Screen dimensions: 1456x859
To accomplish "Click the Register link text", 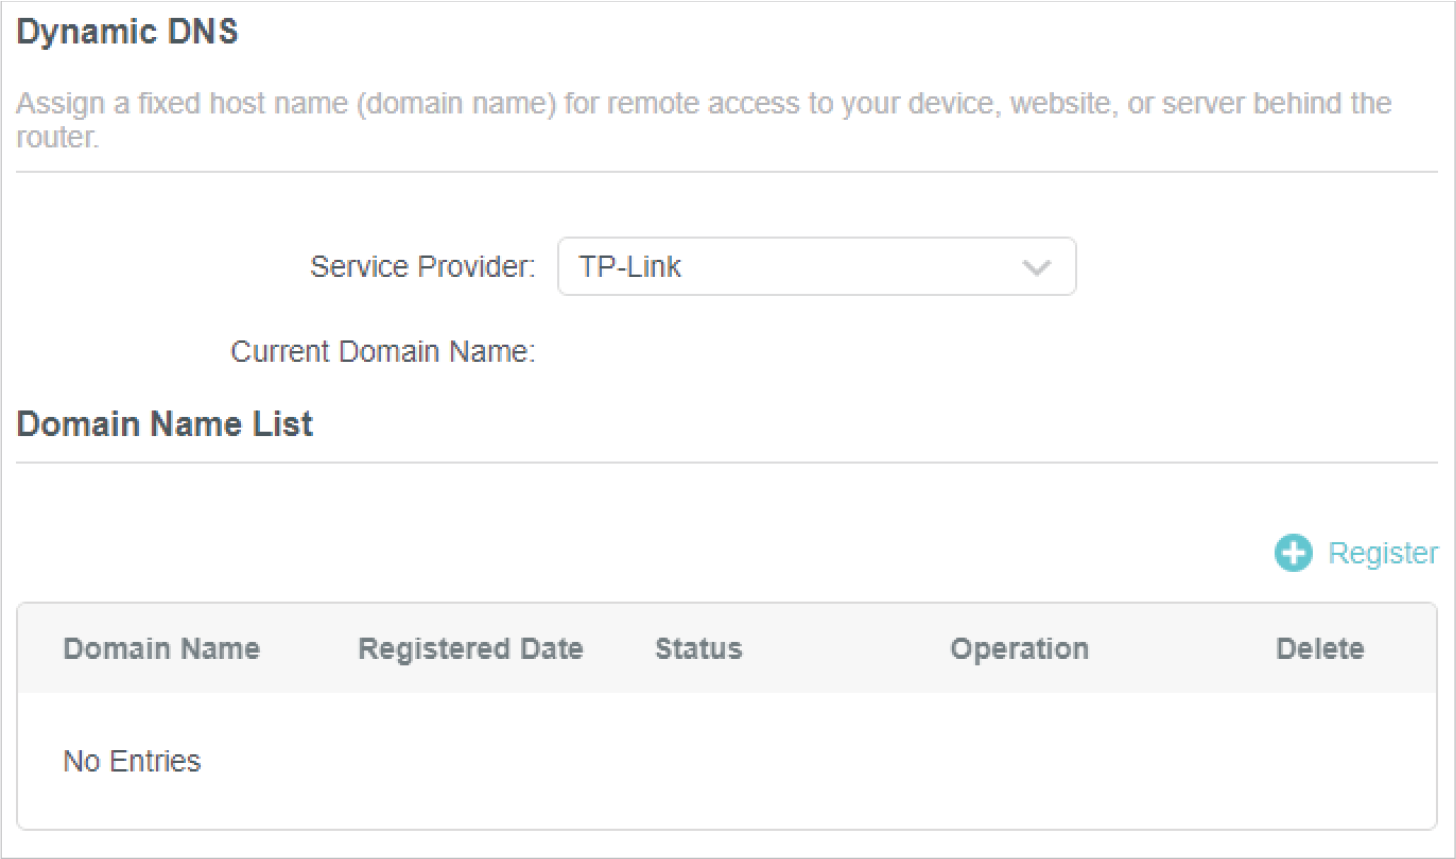I will 1382,553.
